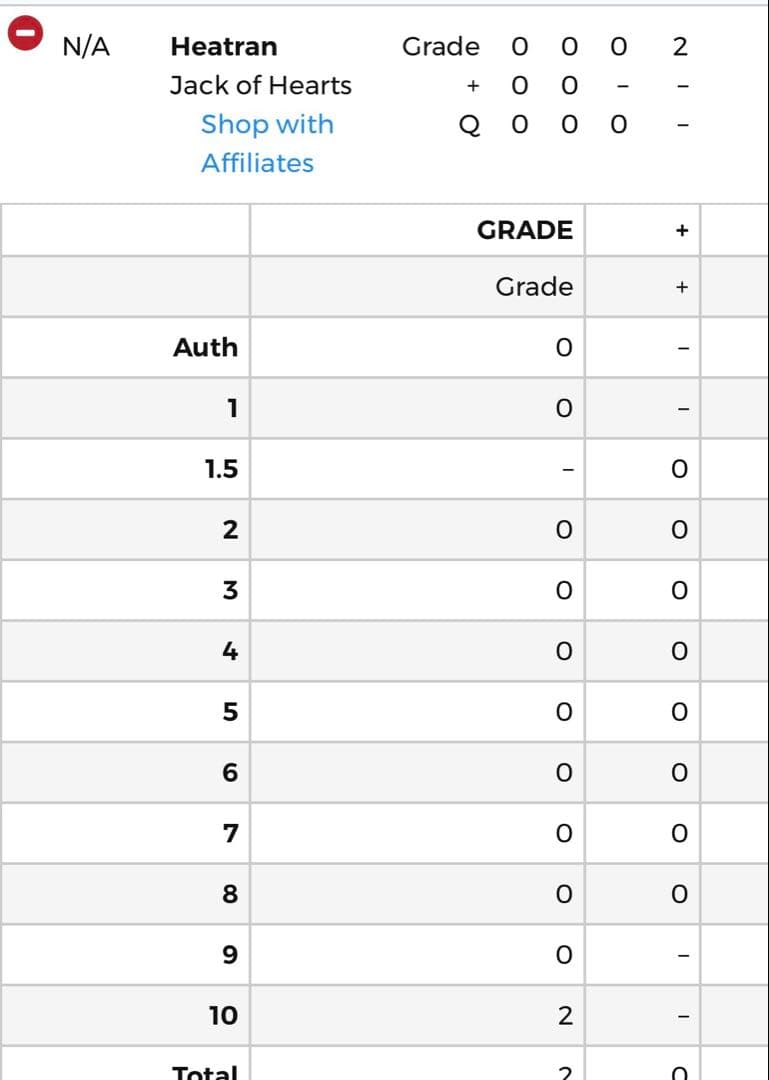Click the N/A text in card row
Screen dimensions: 769x1080
pyautogui.click(x=86, y=46)
